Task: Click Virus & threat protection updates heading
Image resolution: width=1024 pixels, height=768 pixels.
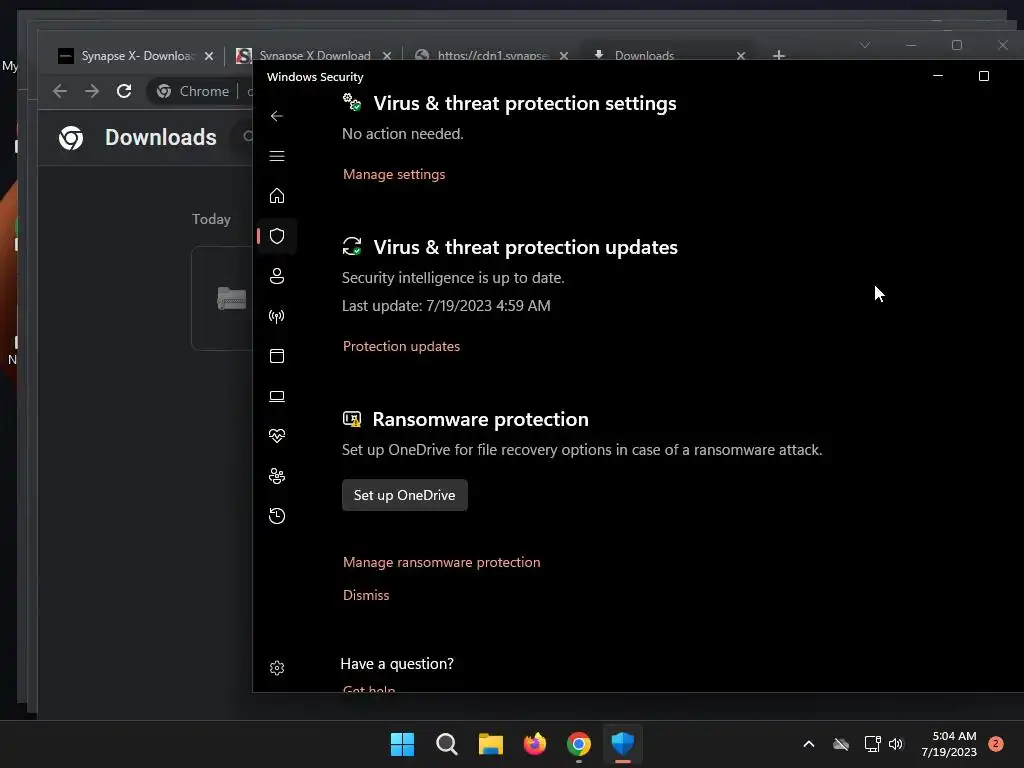Action: [x=525, y=248]
